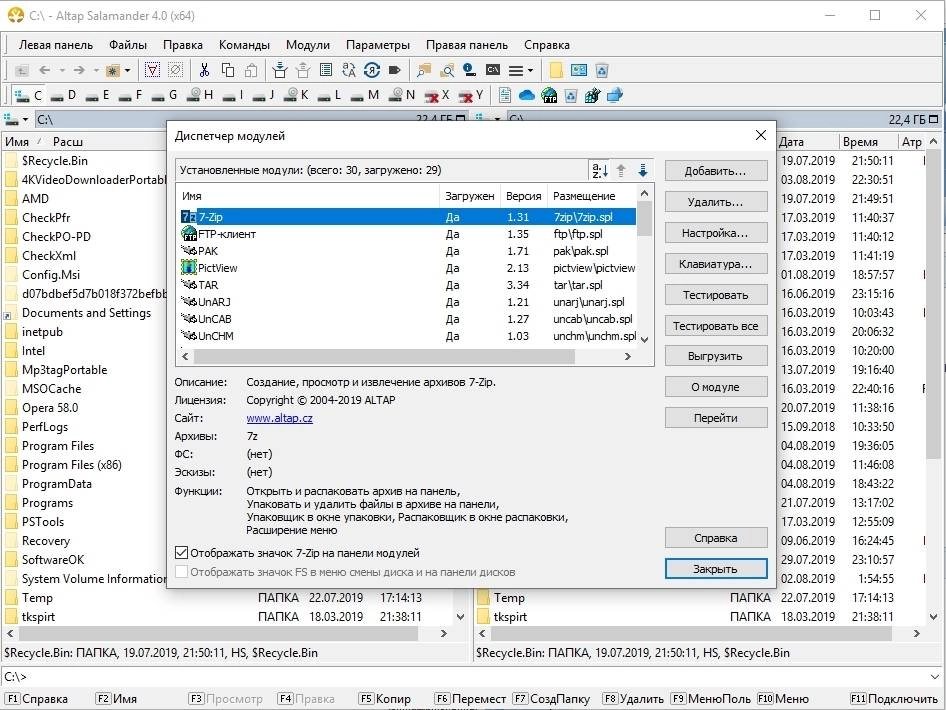Open Forward history dropdown arrow
This screenshot has width=946, height=710.
point(96,71)
